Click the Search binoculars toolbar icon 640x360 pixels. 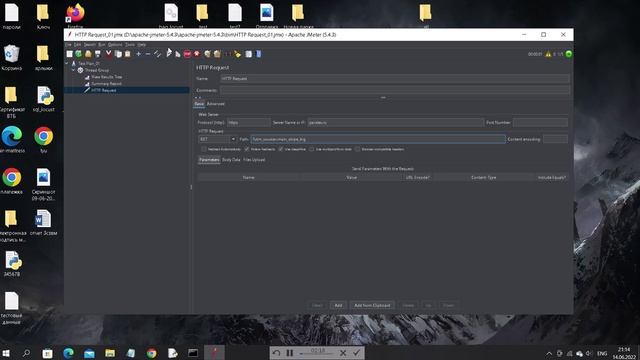click(x=228, y=54)
